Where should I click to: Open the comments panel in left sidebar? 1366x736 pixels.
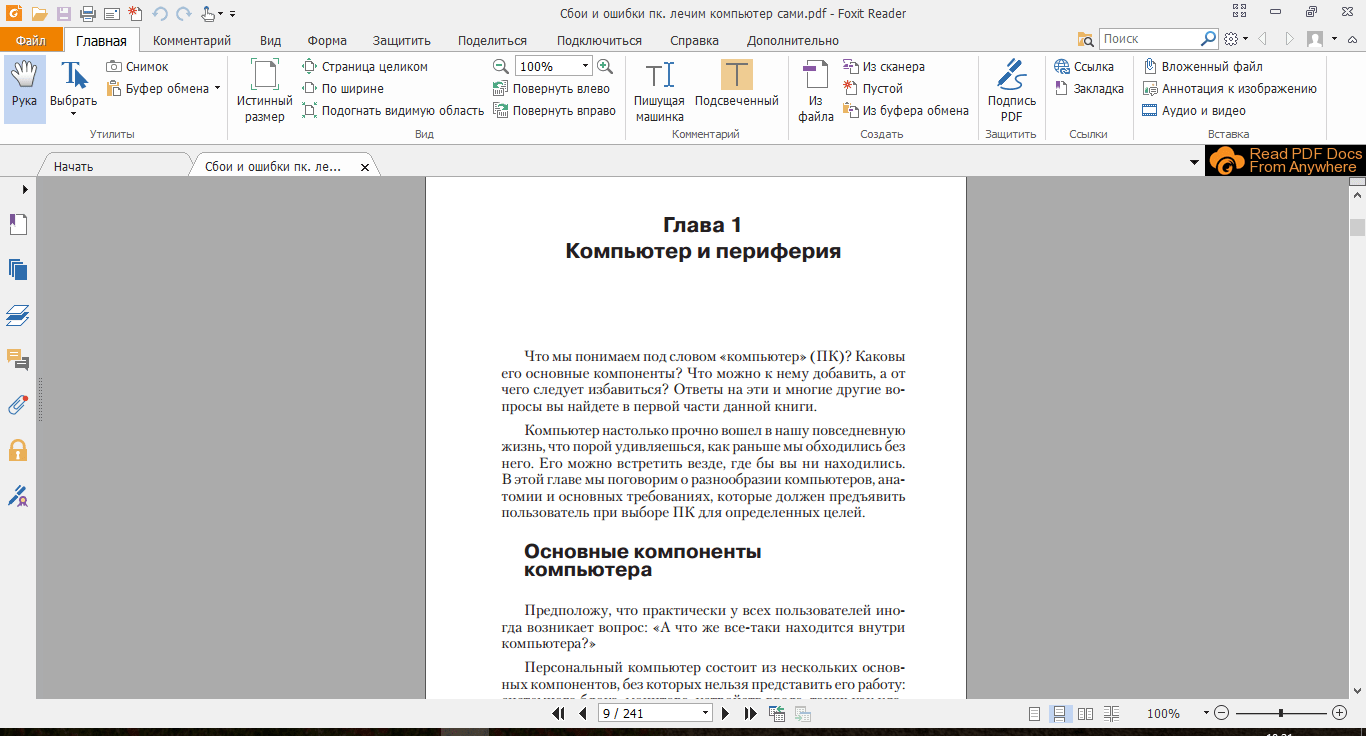click(17, 359)
